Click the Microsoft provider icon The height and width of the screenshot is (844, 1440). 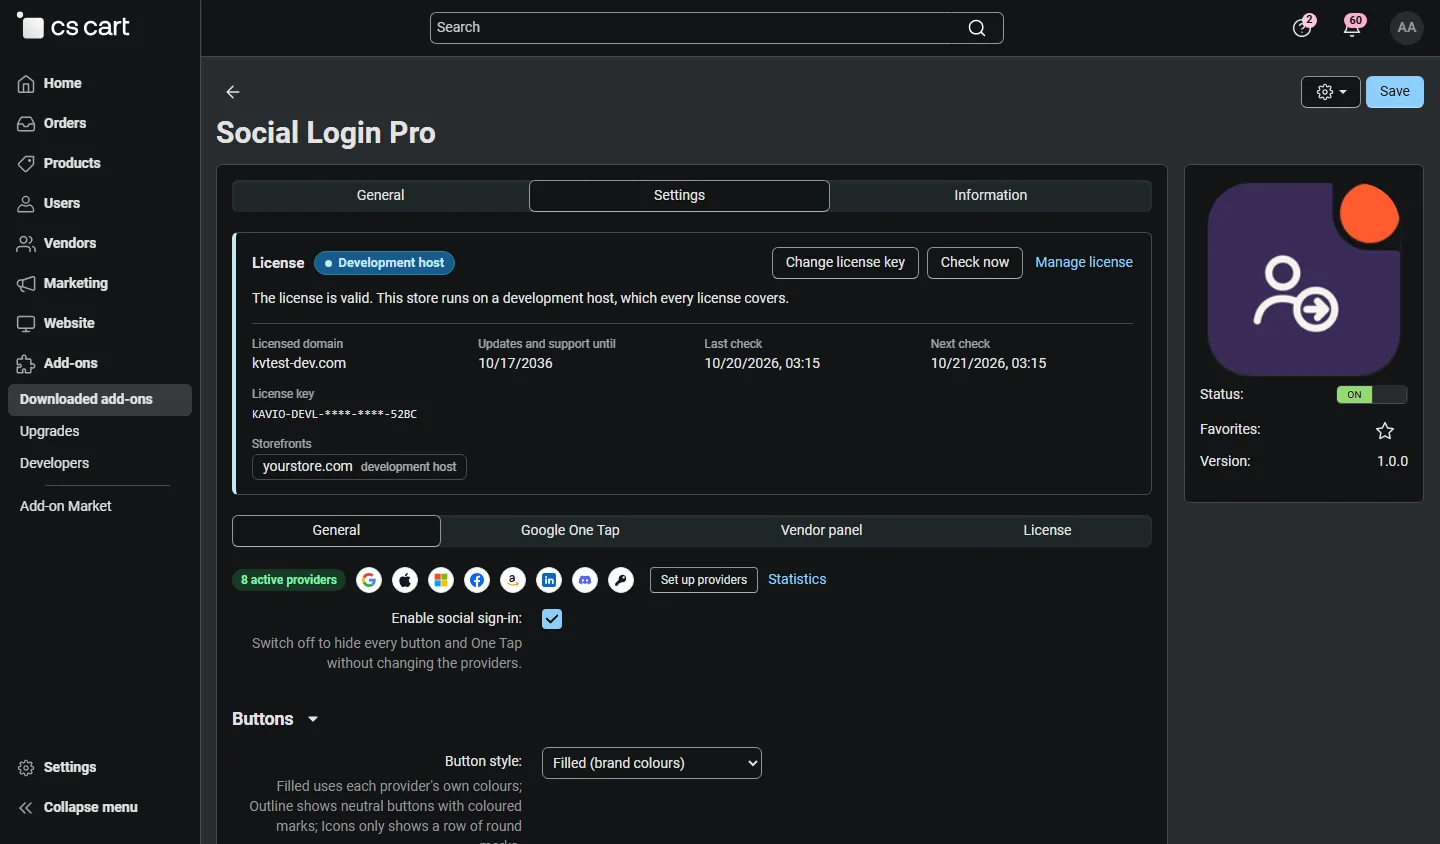441,580
